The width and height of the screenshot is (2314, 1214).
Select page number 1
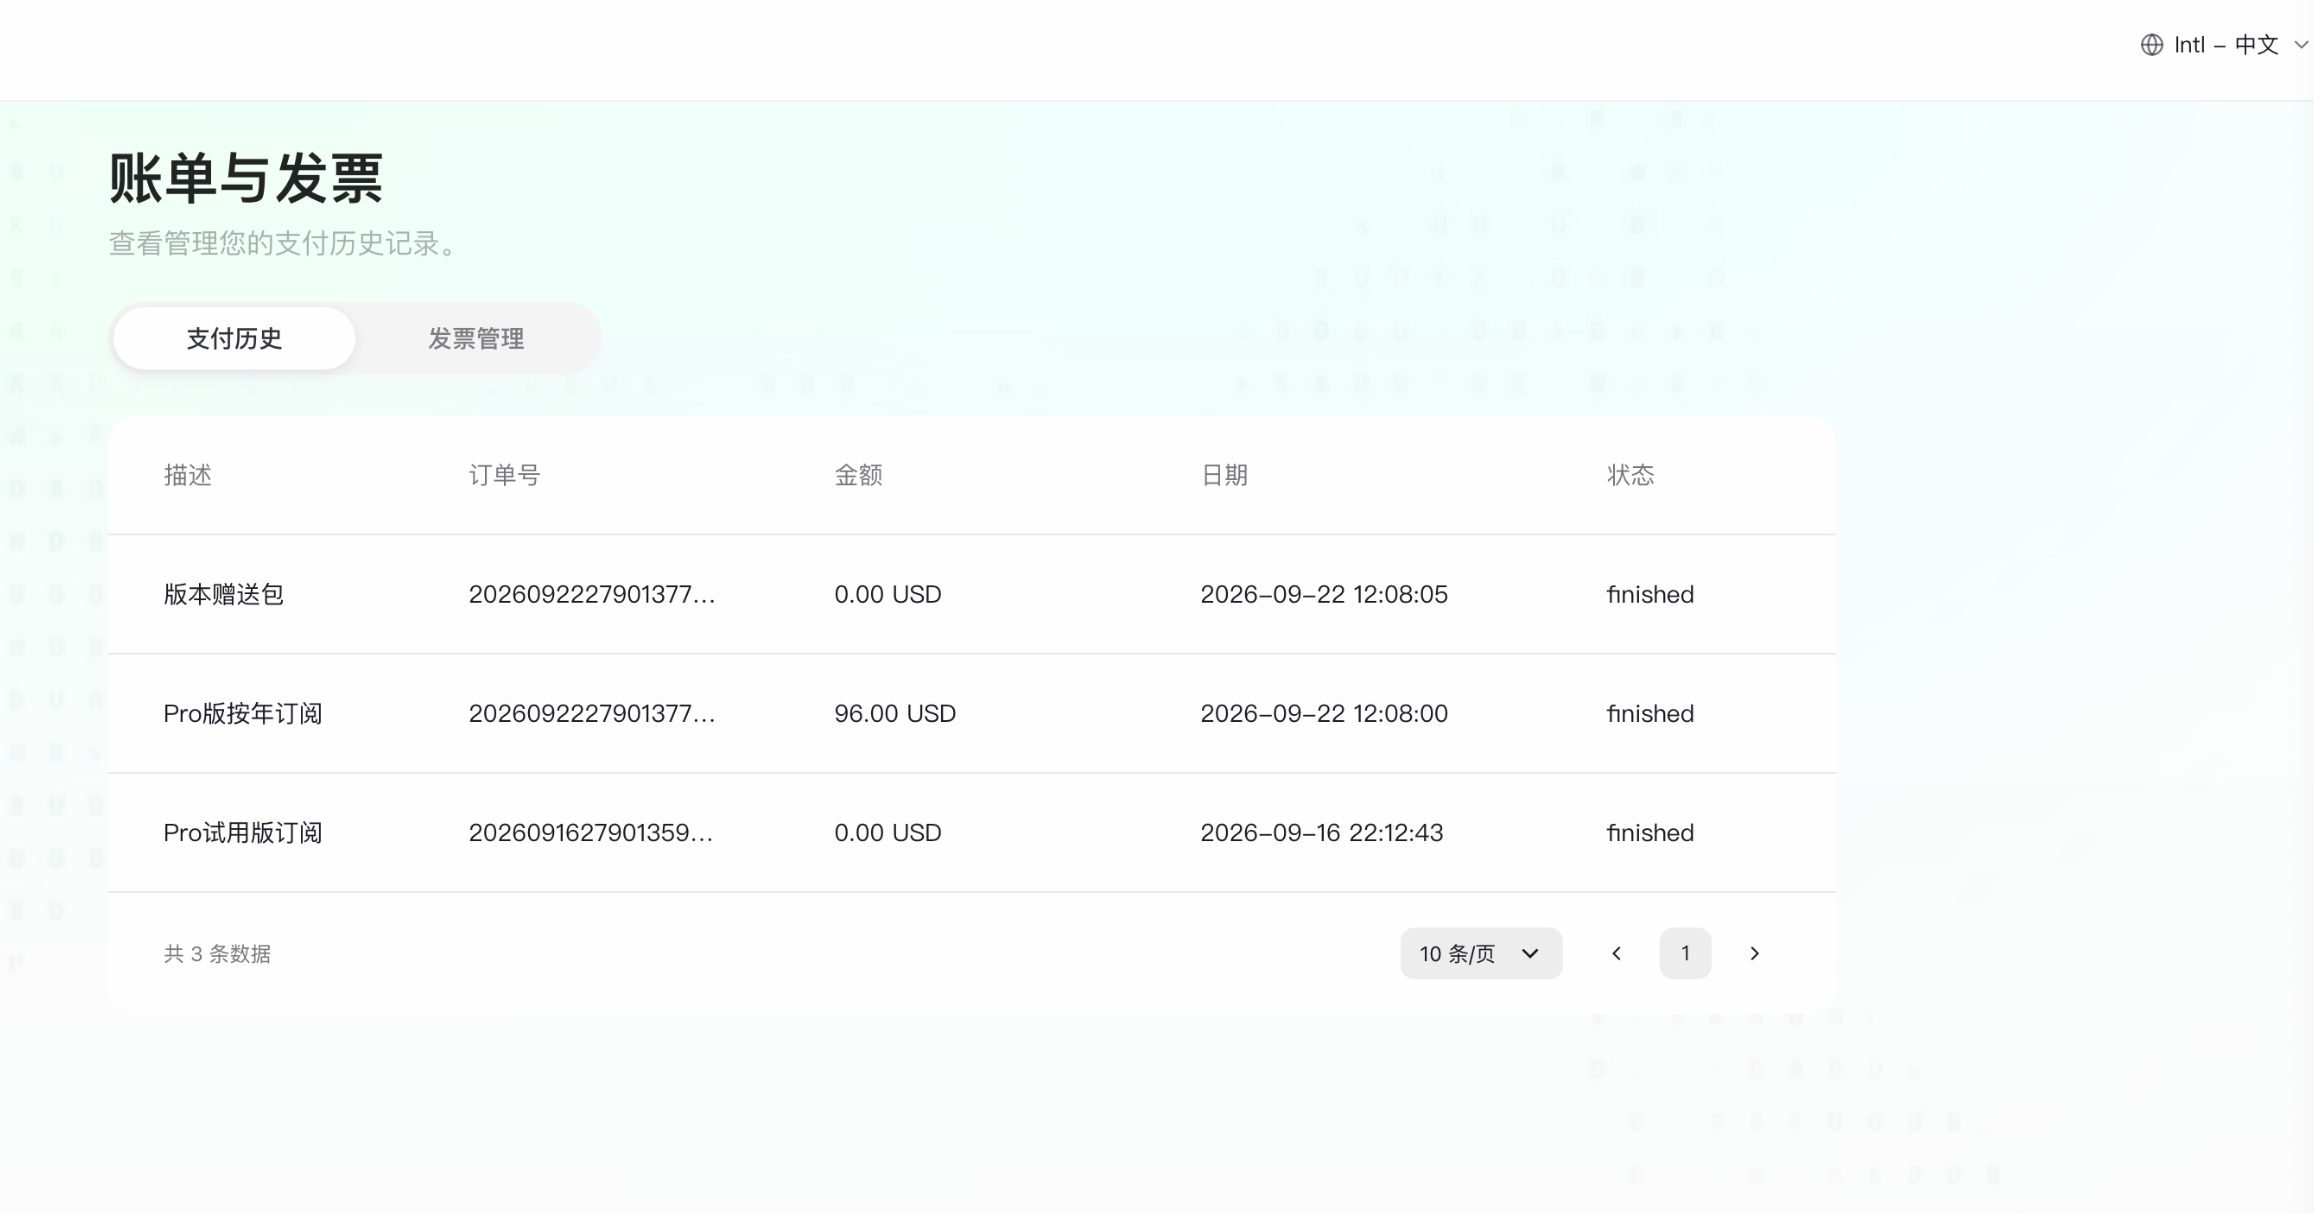pyautogui.click(x=1685, y=953)
